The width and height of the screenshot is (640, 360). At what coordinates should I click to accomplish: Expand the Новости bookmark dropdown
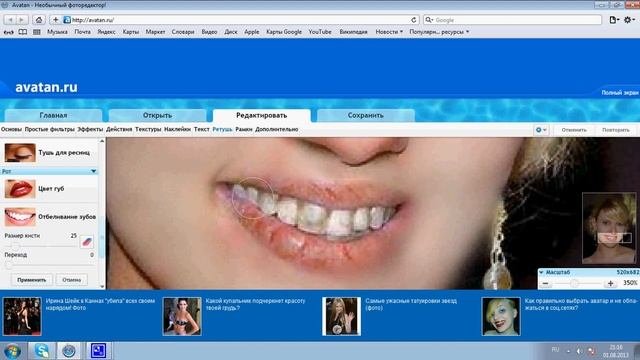click(389, 32)
